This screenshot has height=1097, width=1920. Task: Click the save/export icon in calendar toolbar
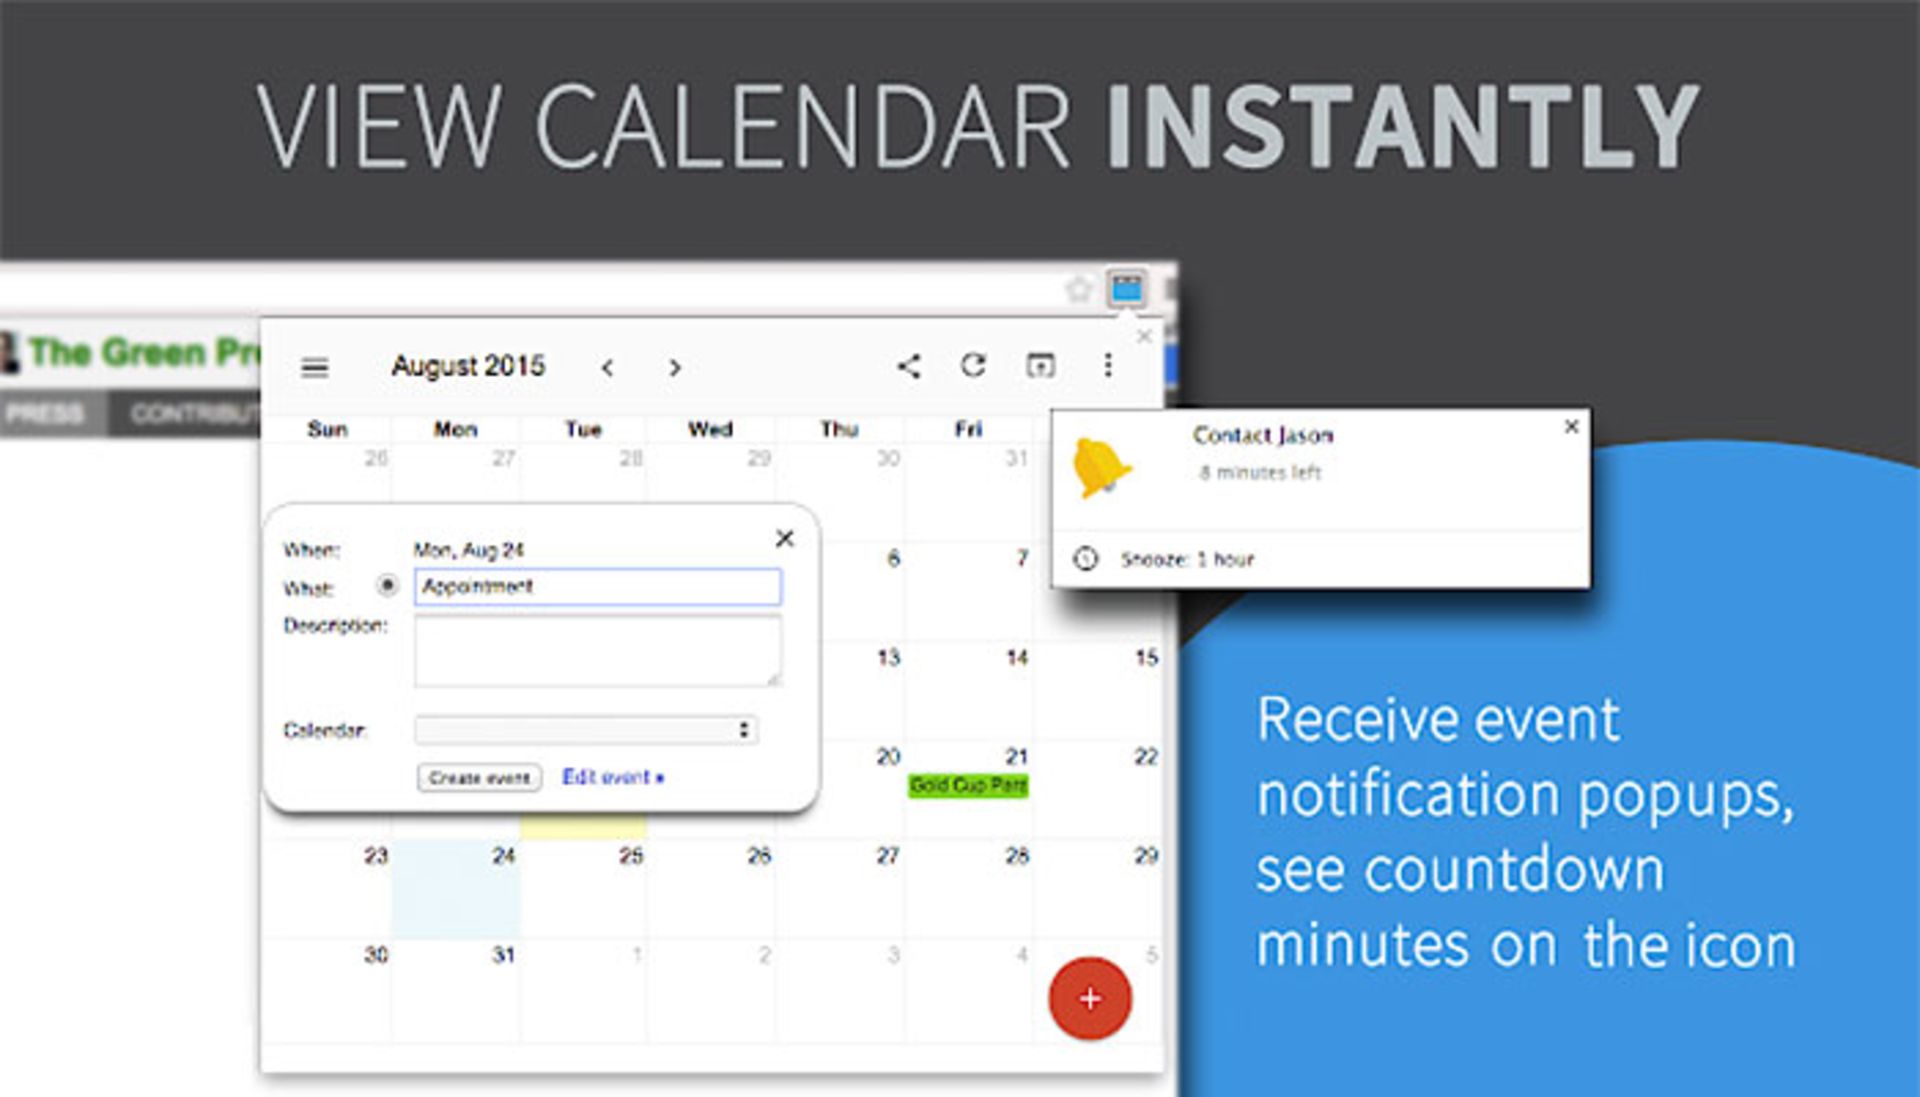[x=1042, y=363]
